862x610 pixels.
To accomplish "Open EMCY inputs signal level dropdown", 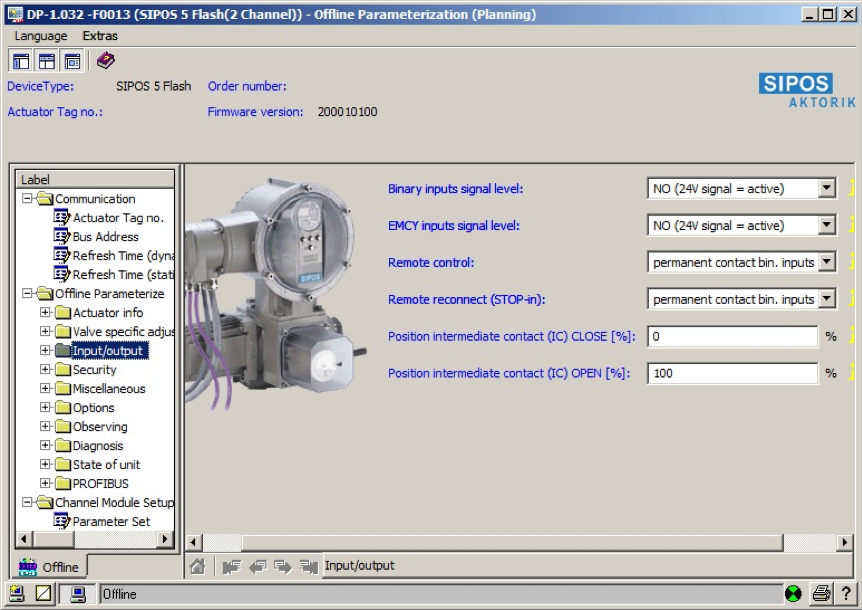I will (x=826, y=225).
